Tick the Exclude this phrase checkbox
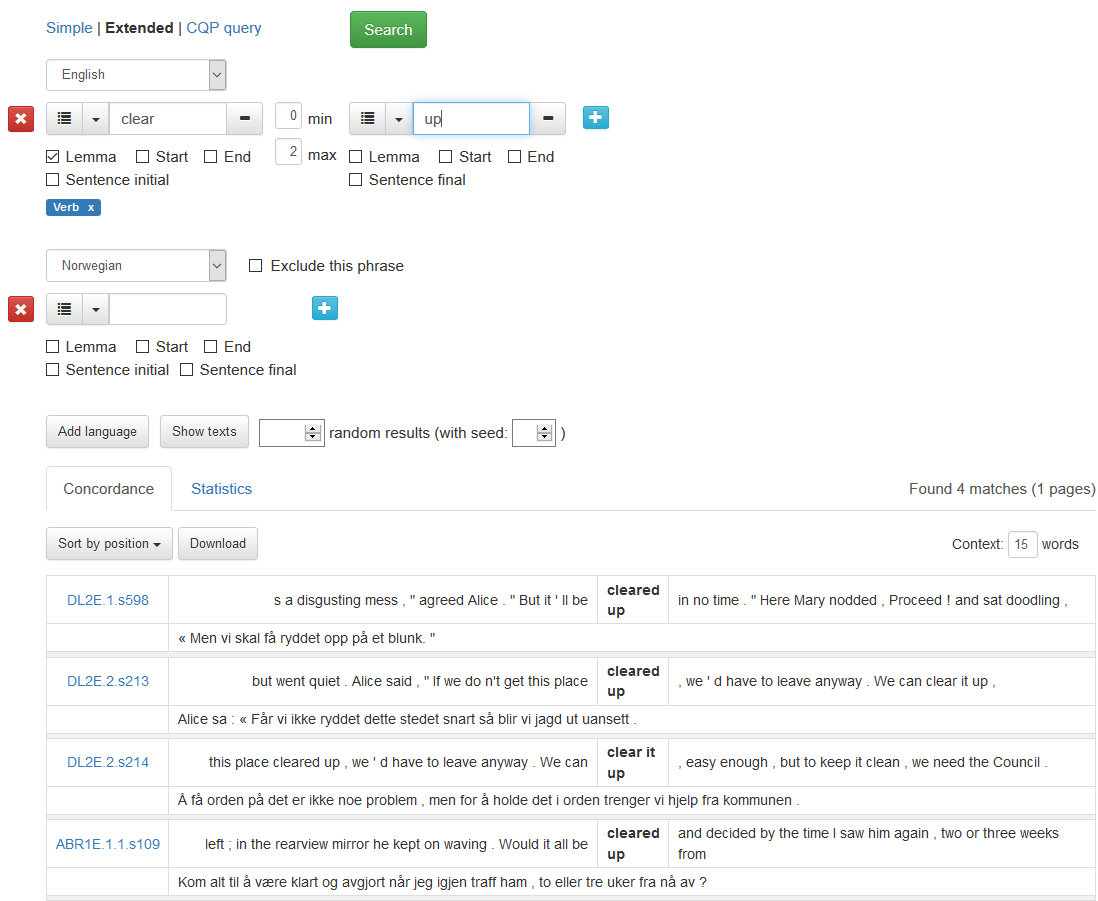The height and width of the screenshot is (901, 1098). pyautogui.click(x=256, y=266)
